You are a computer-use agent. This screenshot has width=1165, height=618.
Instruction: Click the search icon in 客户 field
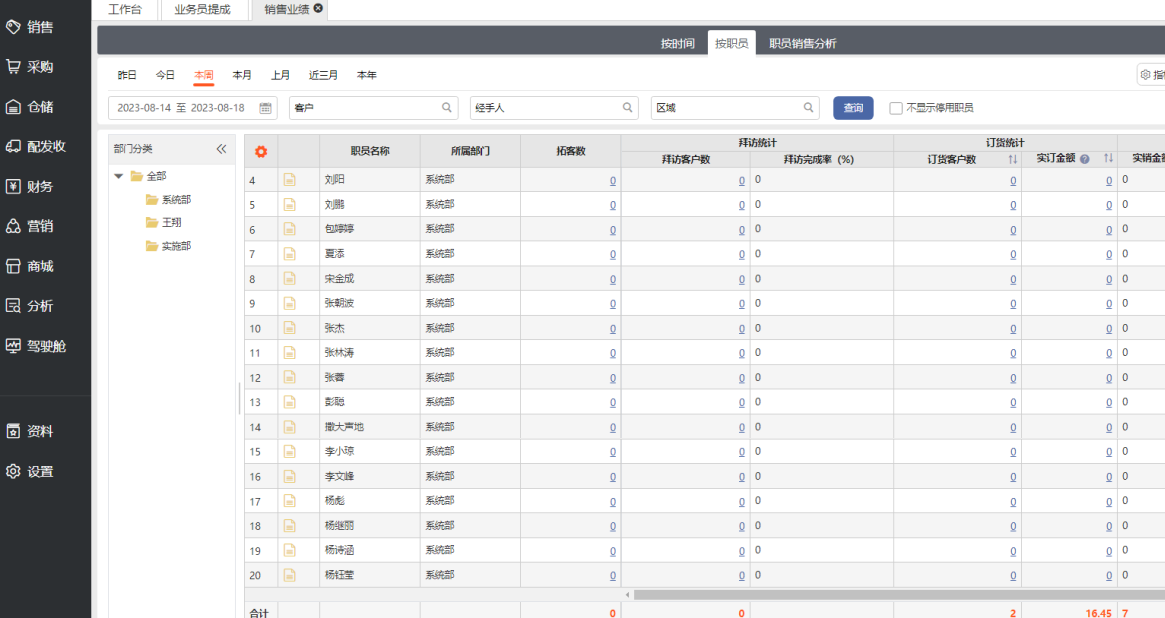pyautogui.click(x=447, y=108)
